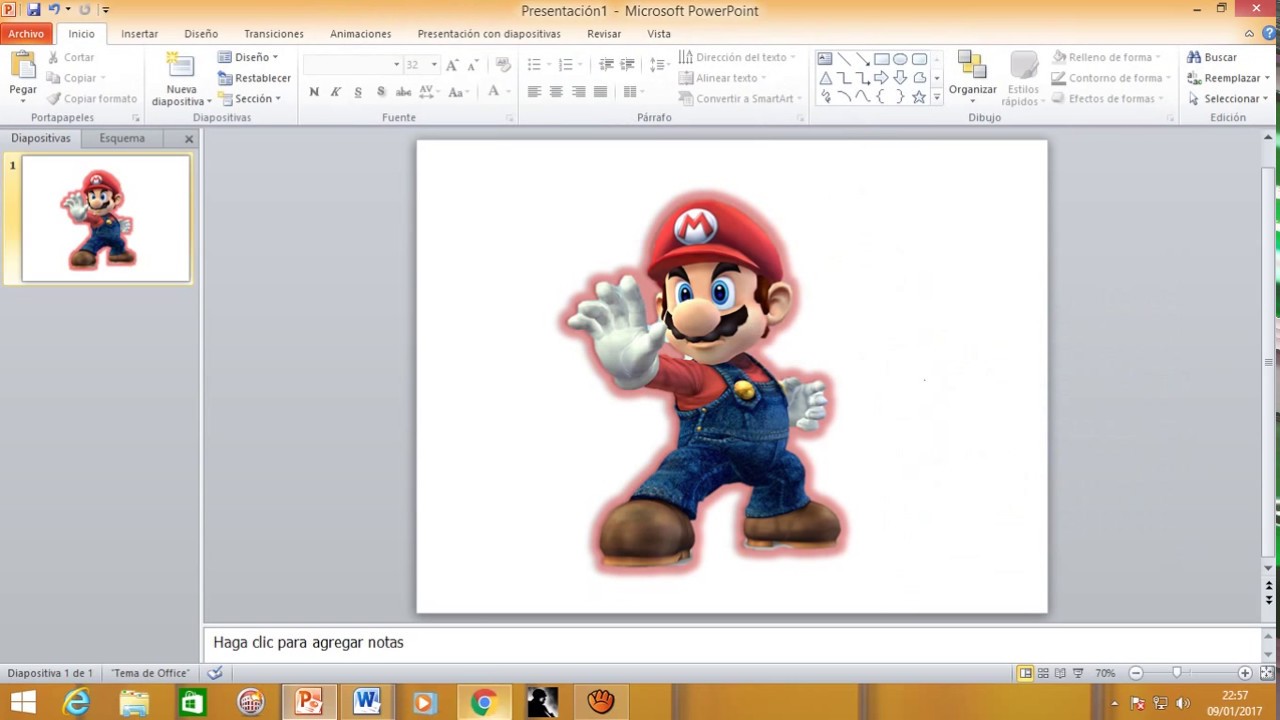Open the Diseño layout dropdown
Image resolution: width=1280 pixels, height=720 pixels.
[248, 58]
